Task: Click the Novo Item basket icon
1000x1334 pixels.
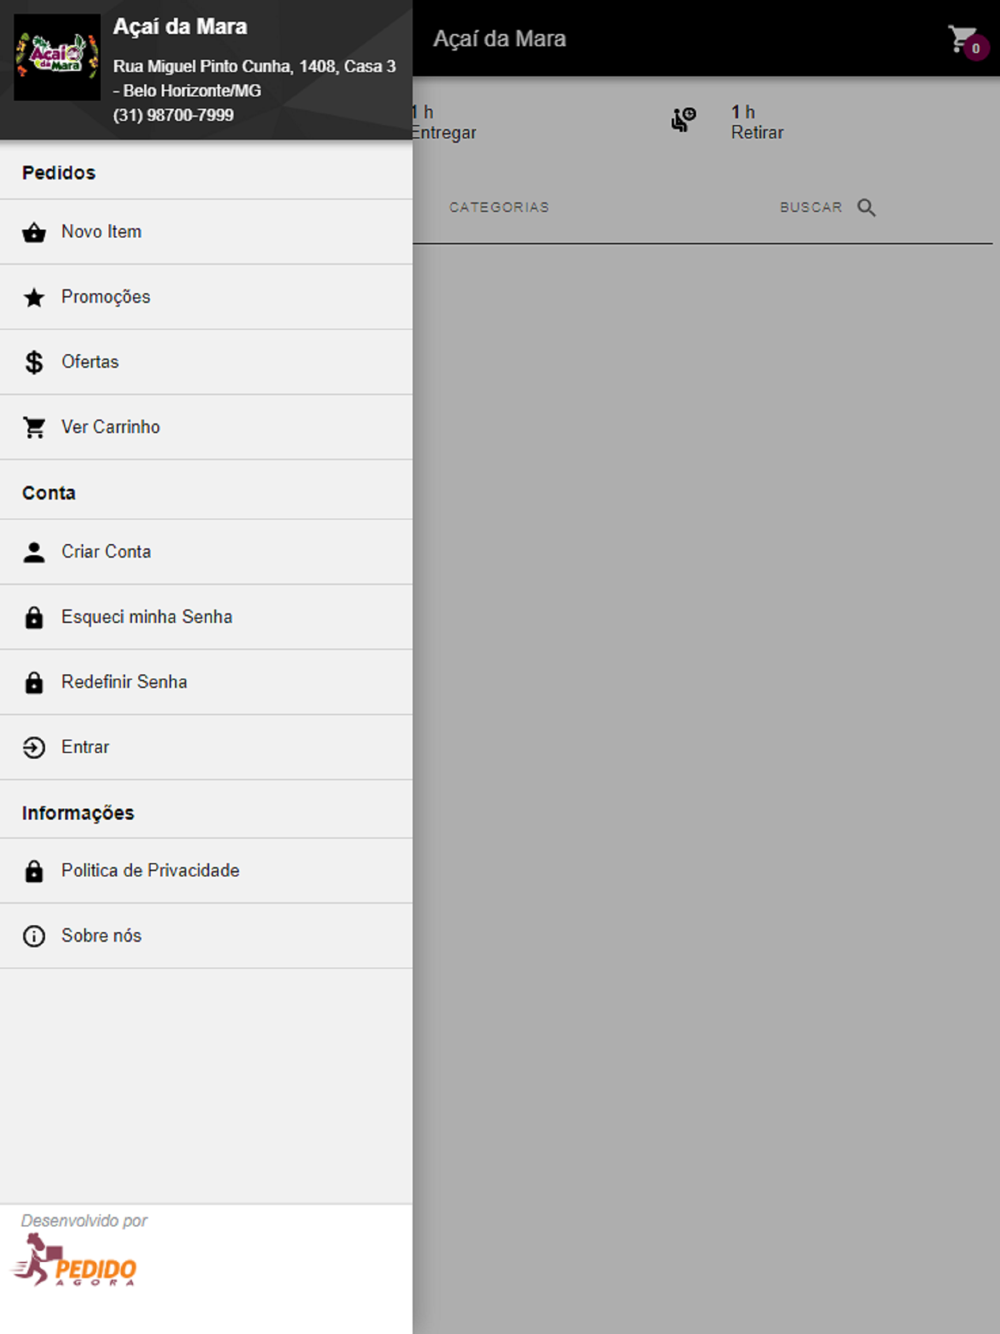Action: click(34, 232)
